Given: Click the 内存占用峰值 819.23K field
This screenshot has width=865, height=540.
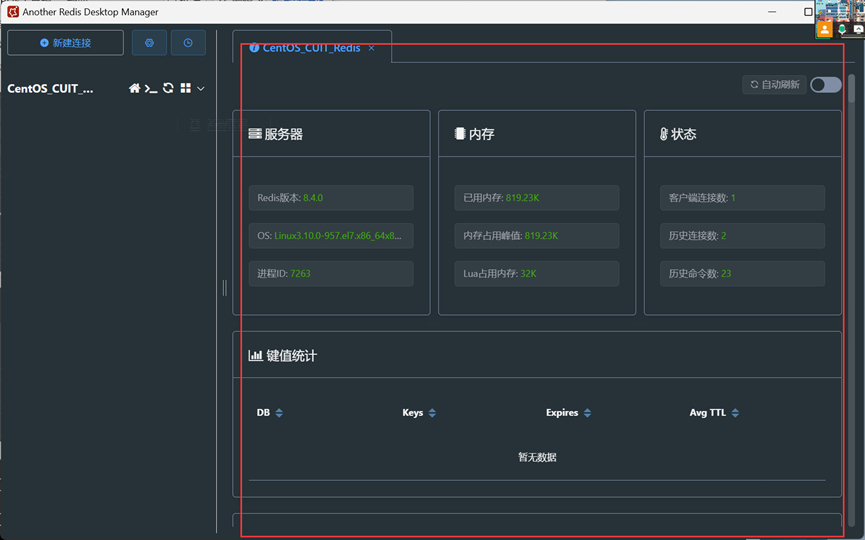Looking at the screenshot, I should [537, 236].
